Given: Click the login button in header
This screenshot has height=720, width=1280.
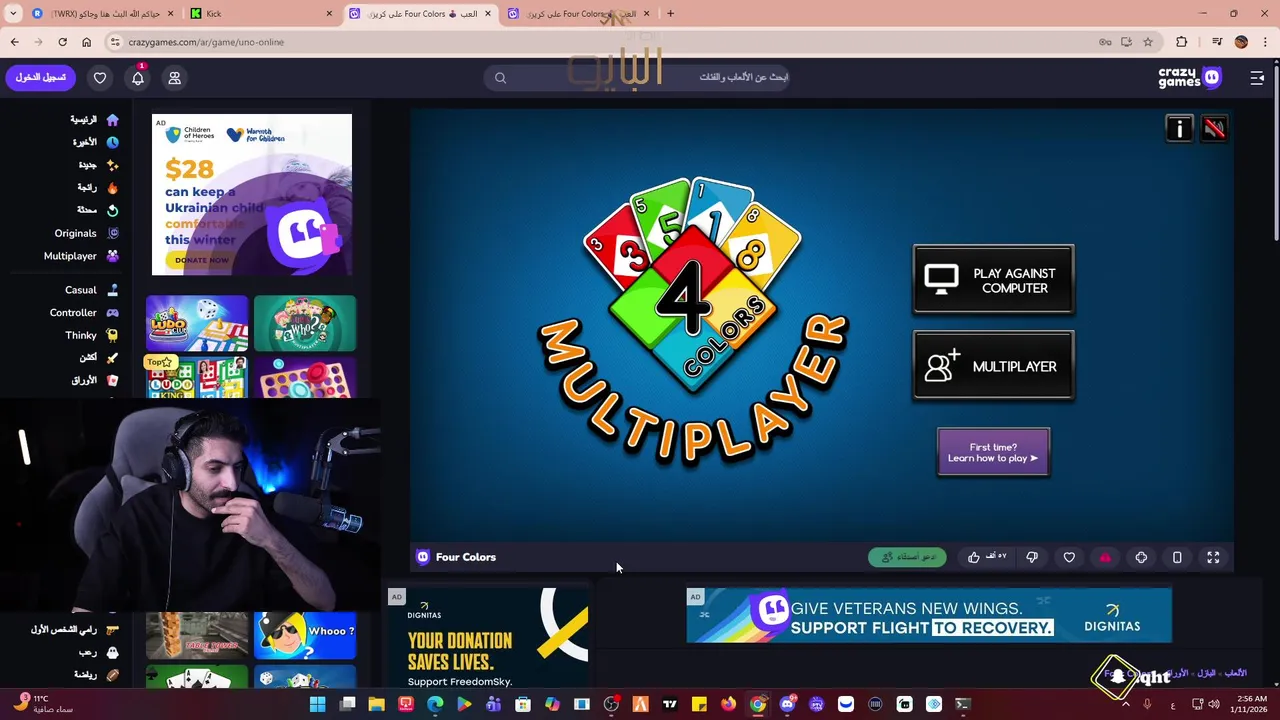Looking at the screenshot, I should click(x=40, y=77).
